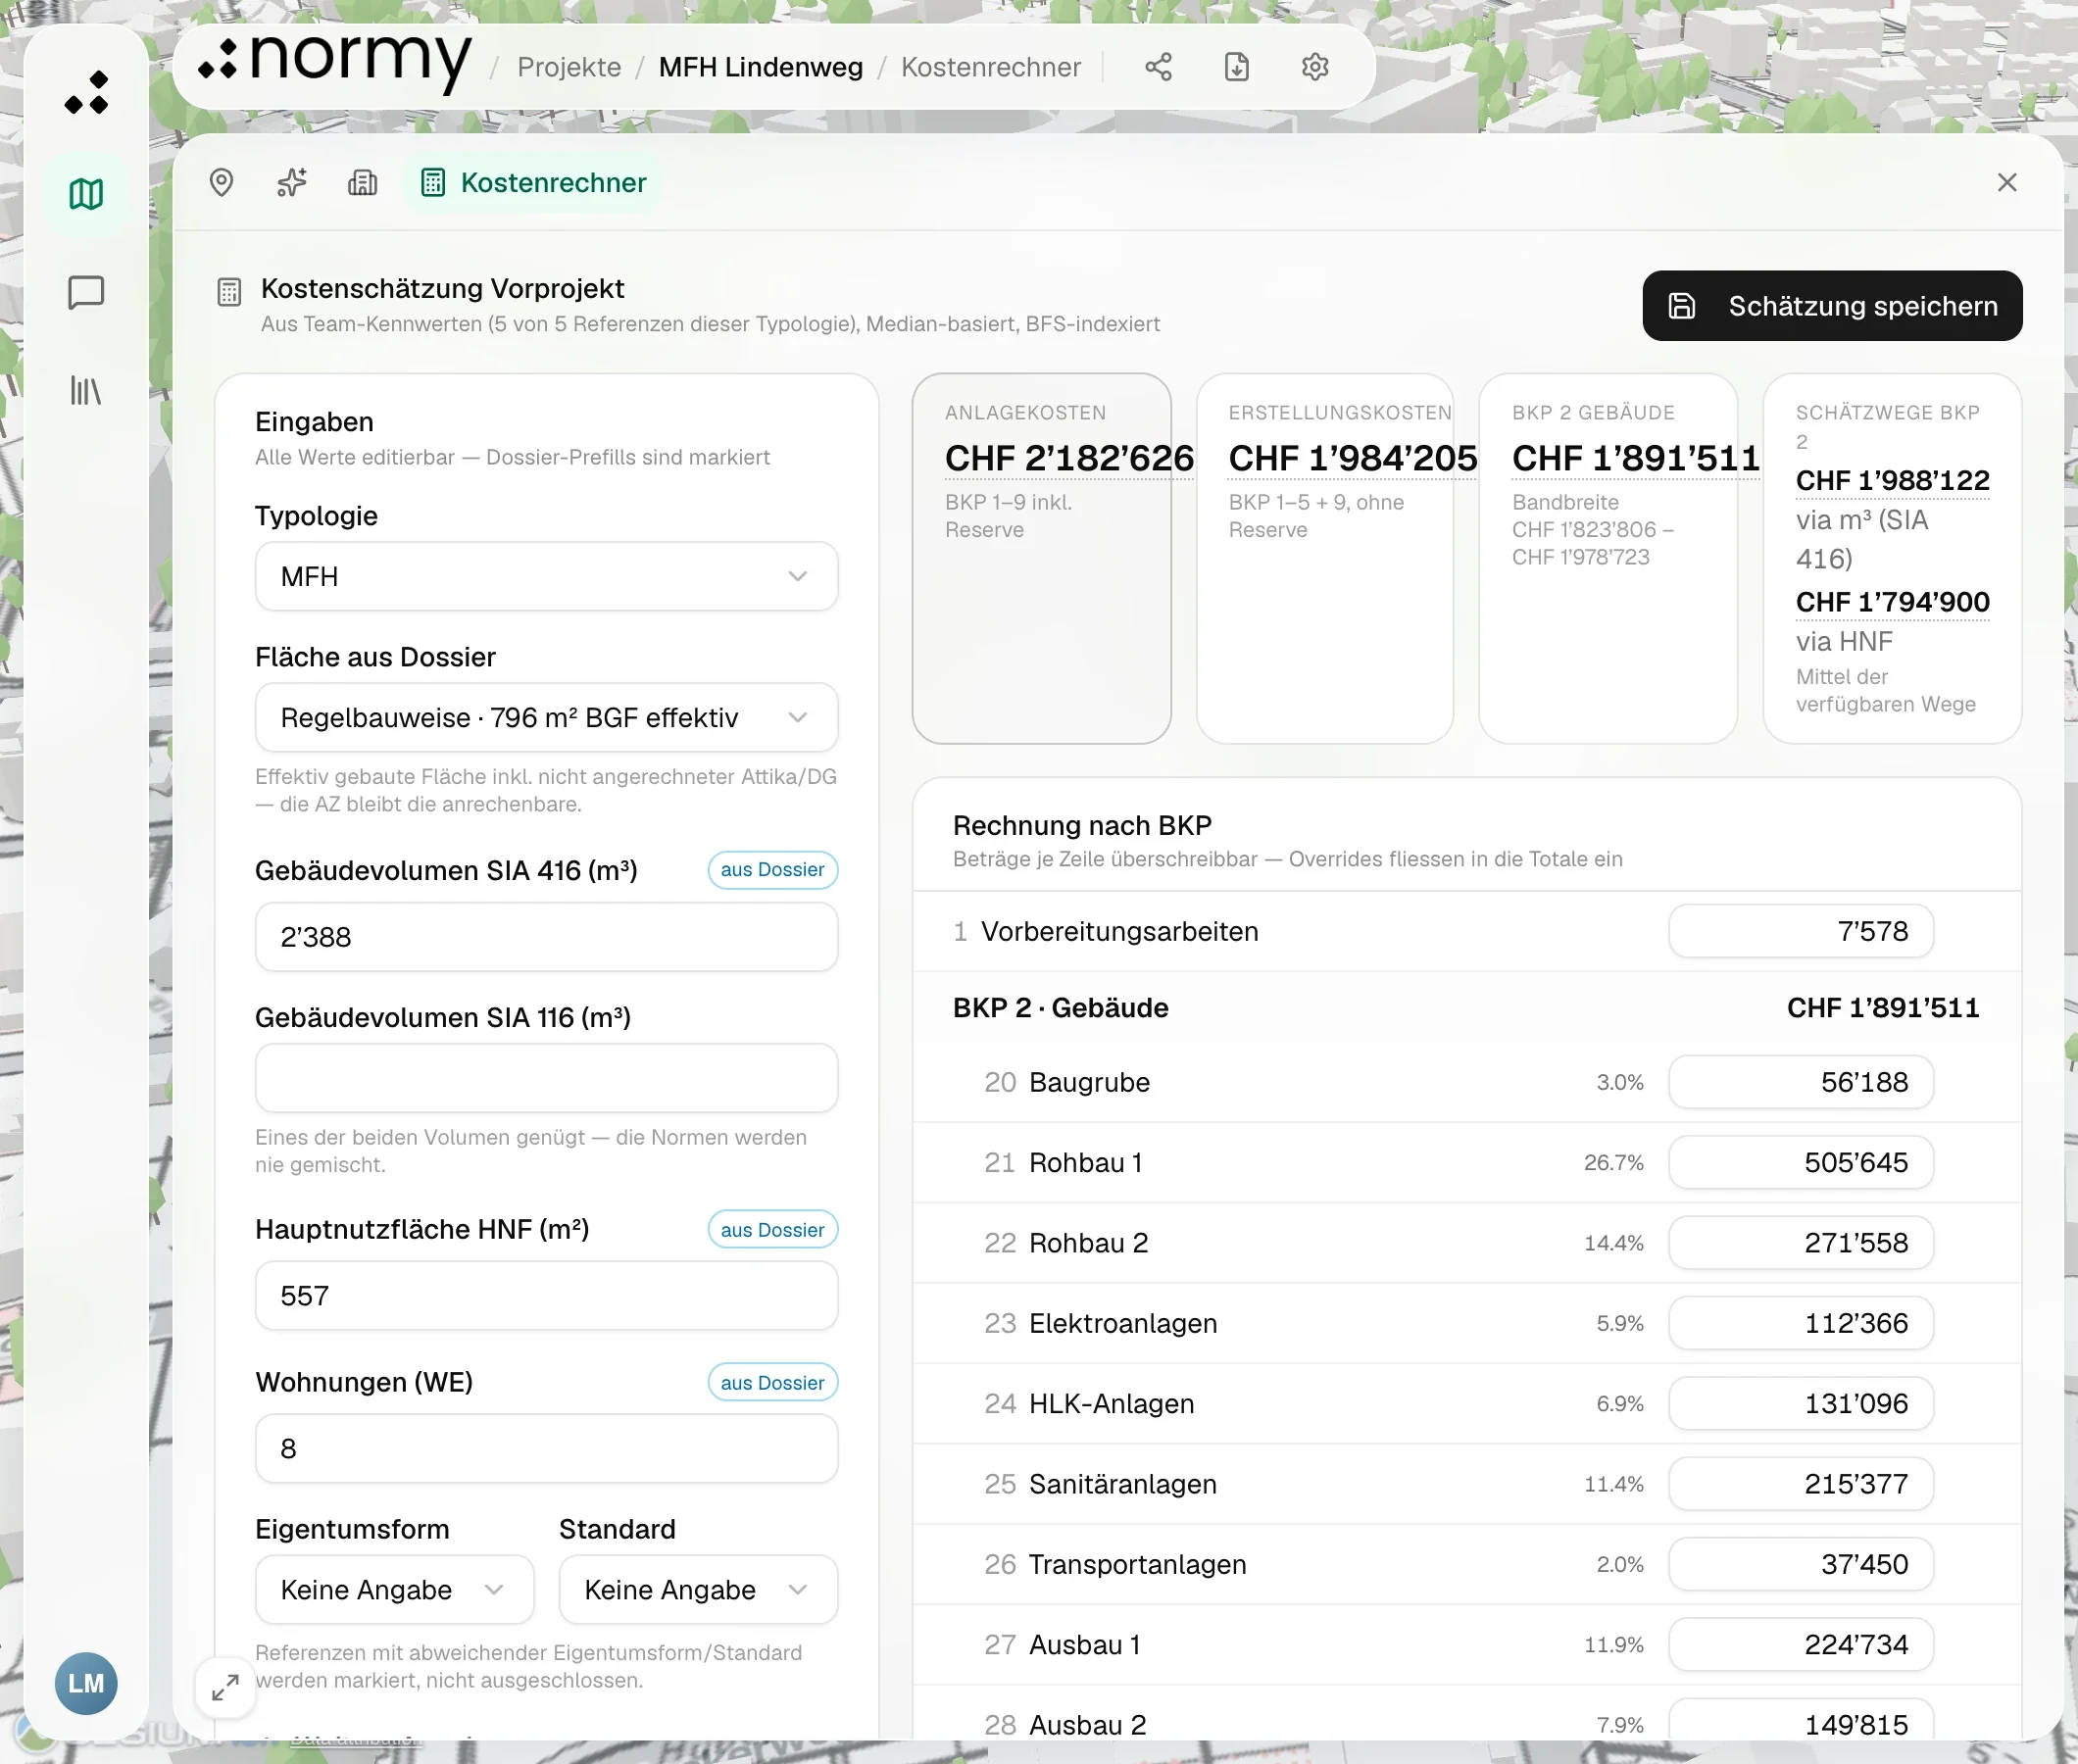The image size is (2078, 1764).
Task: Edit Elektroanlagen amount field
Action: point(1800,1323)
